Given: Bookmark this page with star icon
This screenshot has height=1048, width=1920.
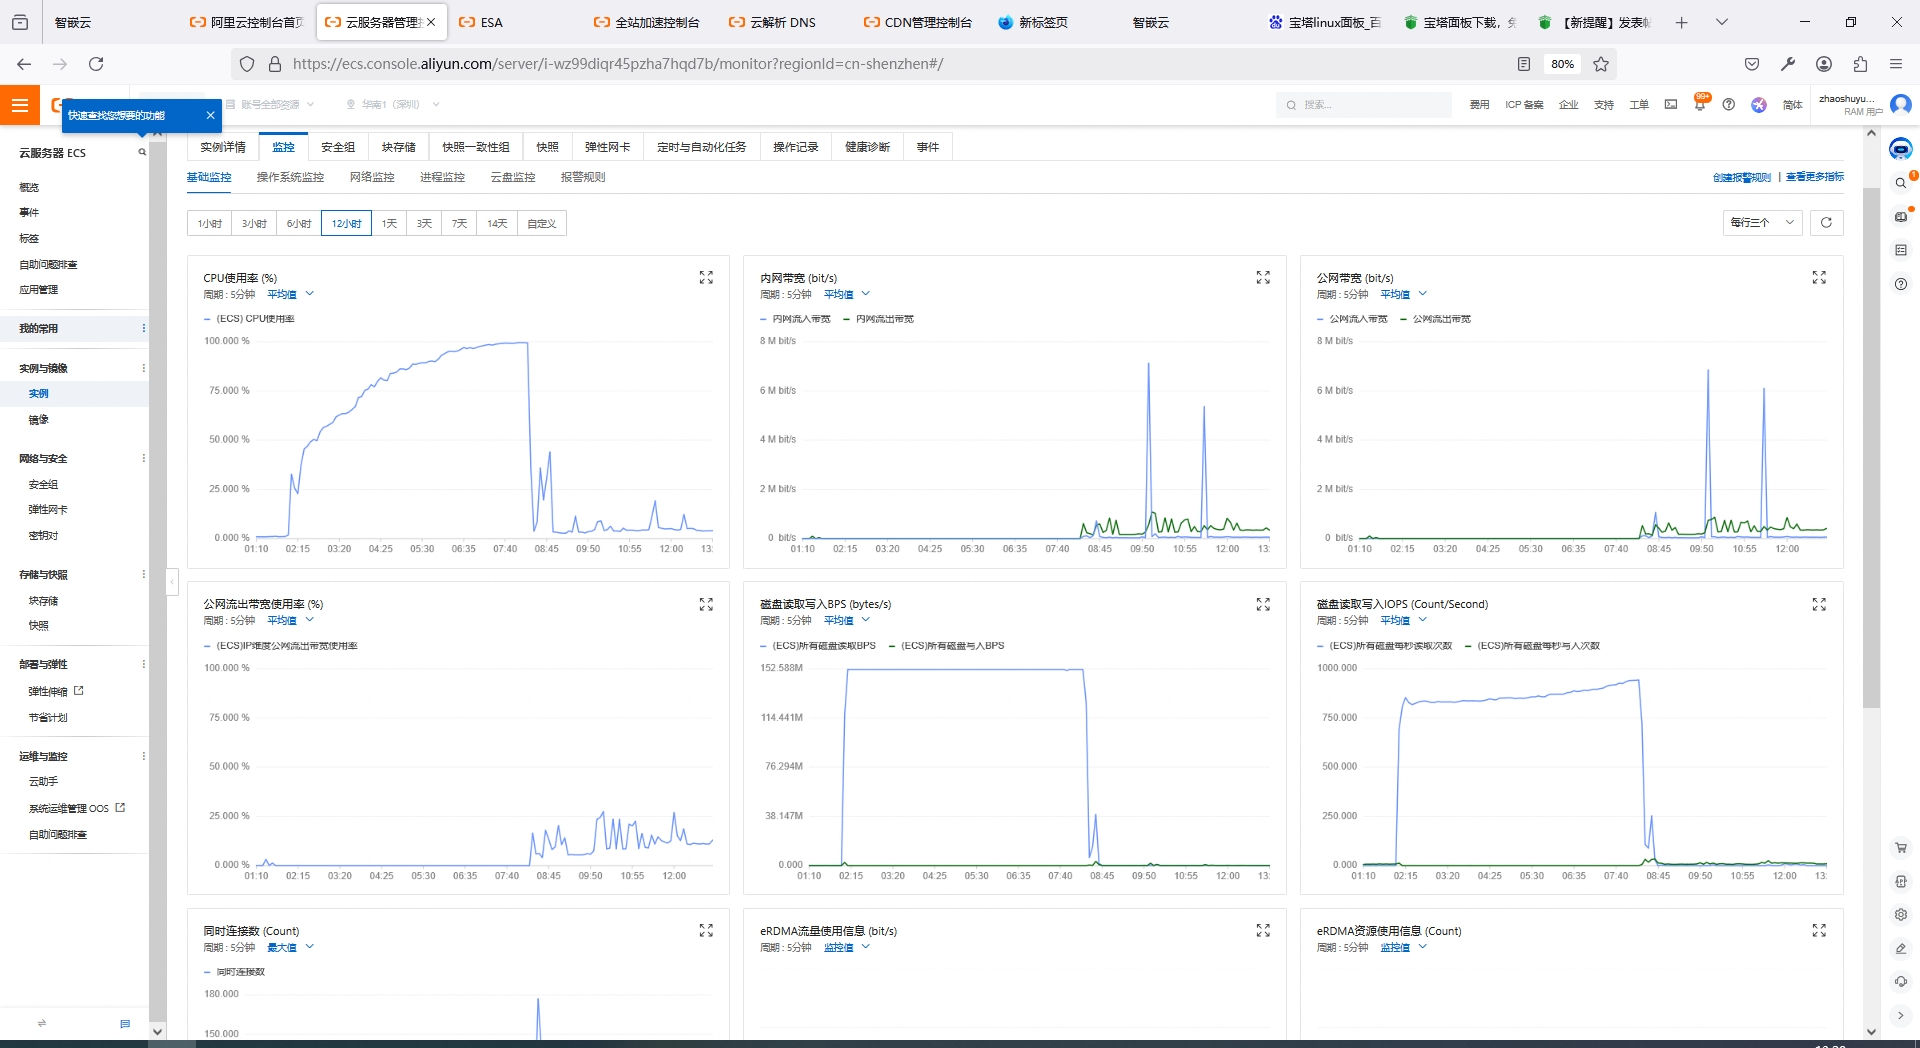Looking at the screenshot, I should (x=1601, y=64).
